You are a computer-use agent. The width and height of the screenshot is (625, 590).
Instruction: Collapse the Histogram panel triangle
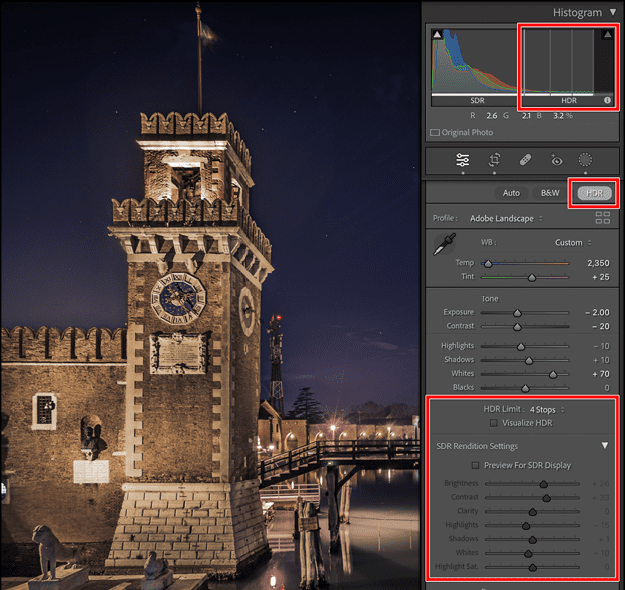tap(613, 12)
